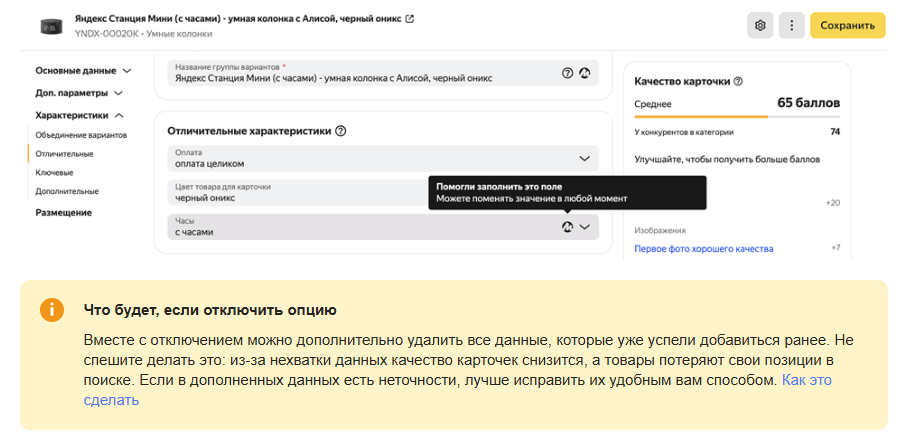Screen dimensions: 904x445
Task: Click the 65 баллов score text
Action: click(808, 103)
